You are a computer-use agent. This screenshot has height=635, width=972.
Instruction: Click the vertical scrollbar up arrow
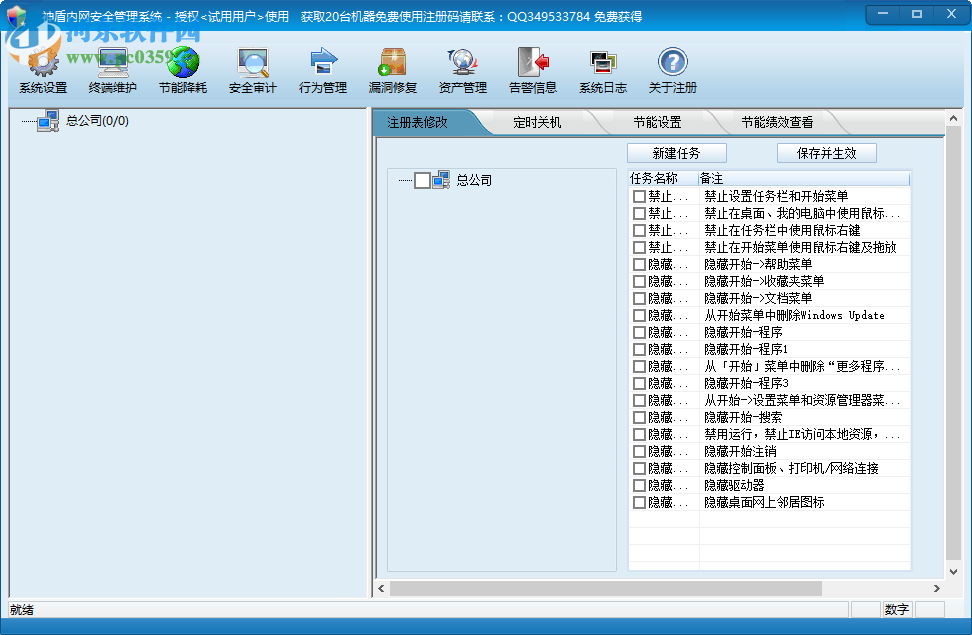pos(953,118)
